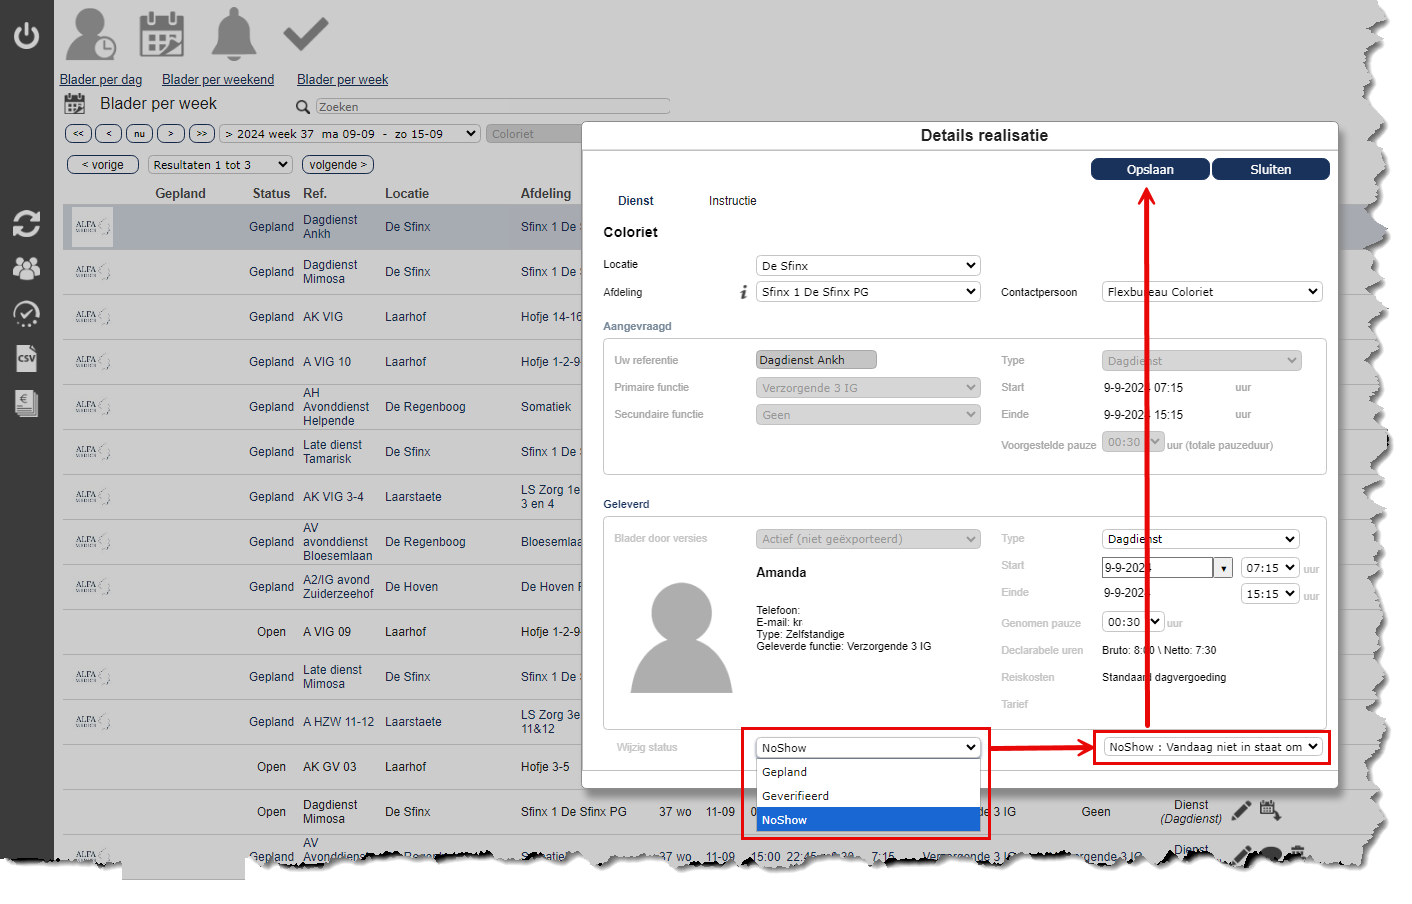This screenshot has width=1412, height=904.
Task: Click the '>>' week navigation button
Action: click(202, 133)
